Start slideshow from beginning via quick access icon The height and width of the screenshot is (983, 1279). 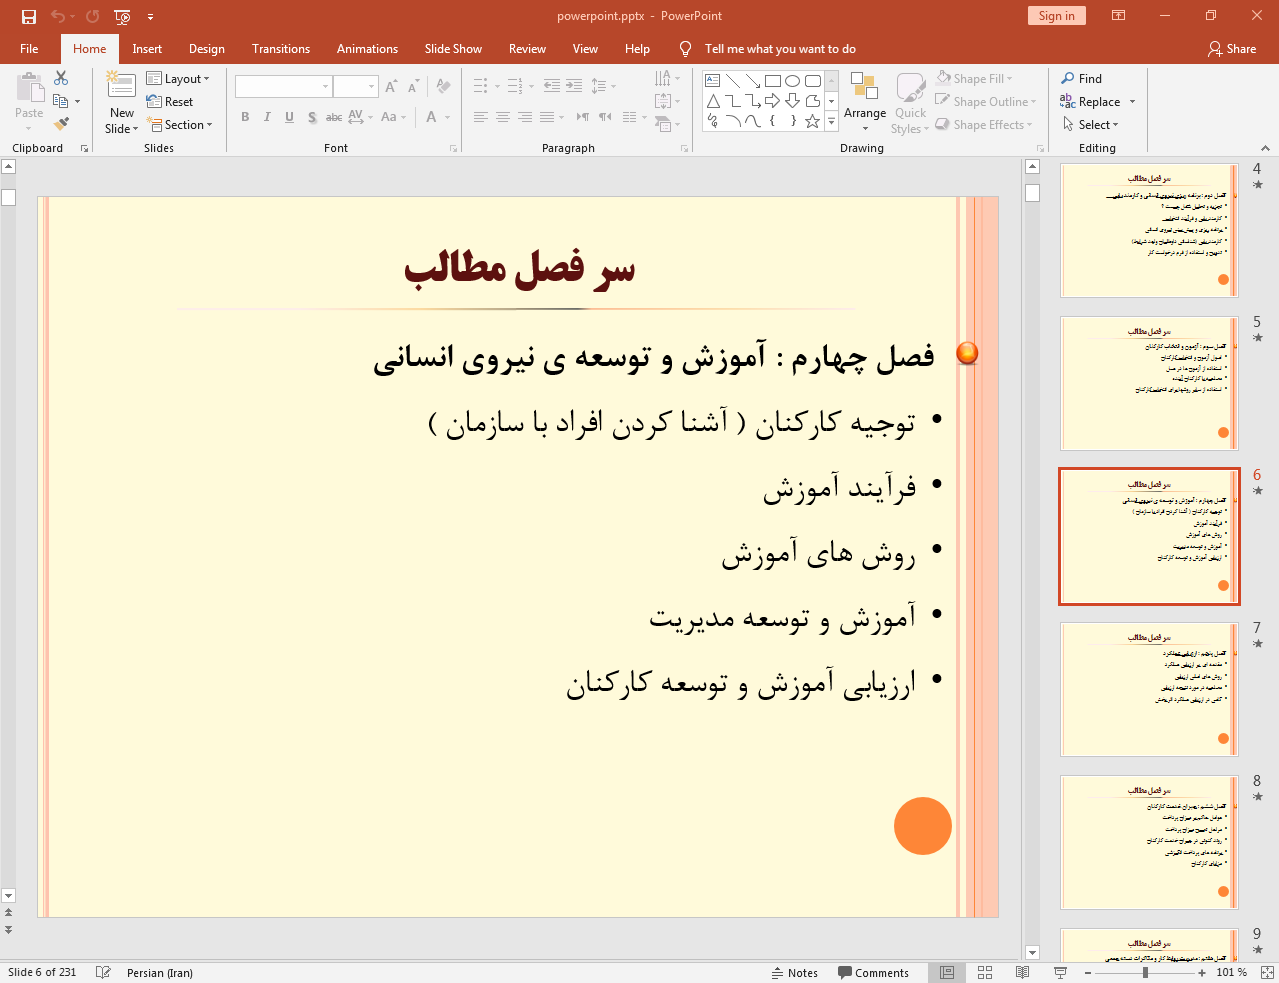tap(122, 16)
